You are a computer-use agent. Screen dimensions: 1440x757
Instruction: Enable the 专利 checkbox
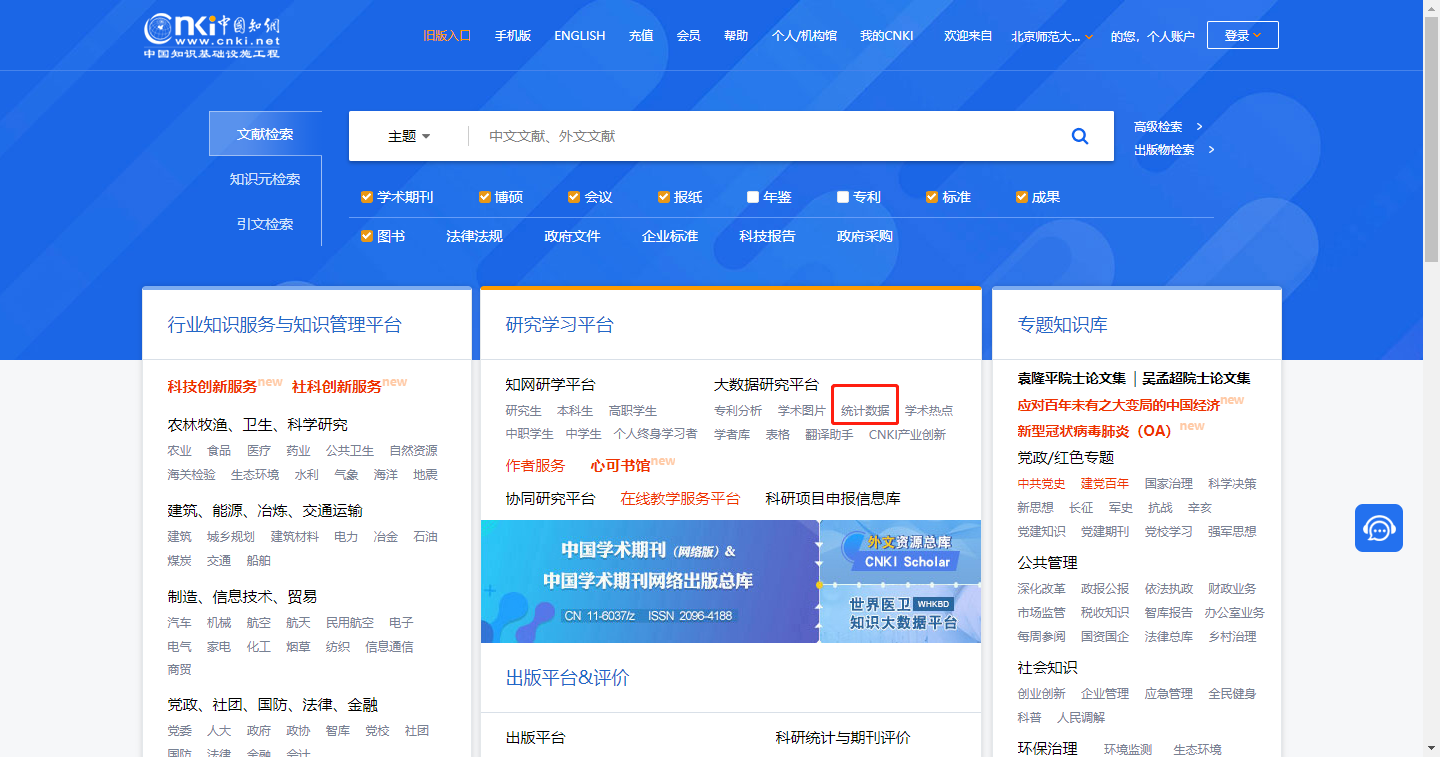tap(843, 197)
